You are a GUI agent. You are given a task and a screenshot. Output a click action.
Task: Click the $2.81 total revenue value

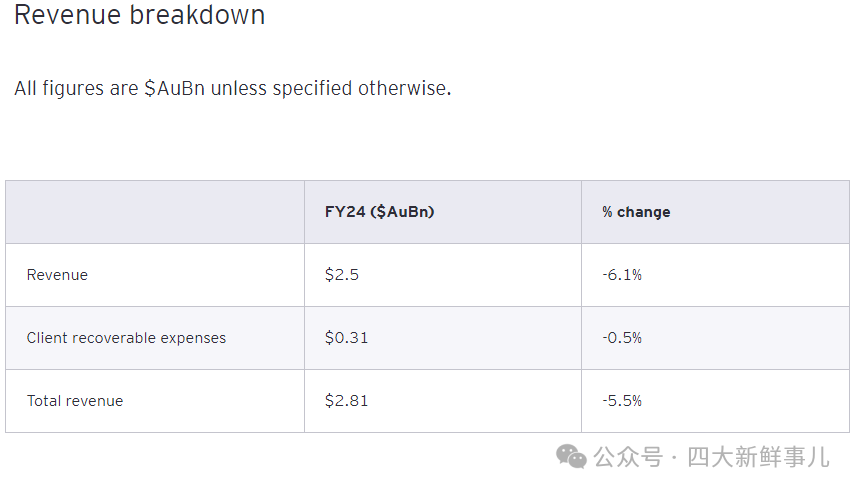coord(347,401)
